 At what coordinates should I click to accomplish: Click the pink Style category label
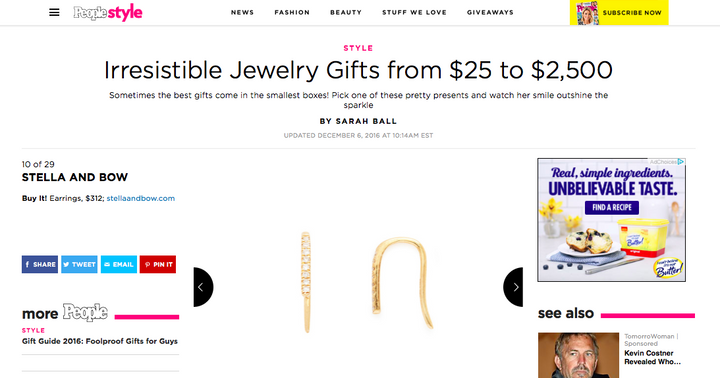pos(358,48)
